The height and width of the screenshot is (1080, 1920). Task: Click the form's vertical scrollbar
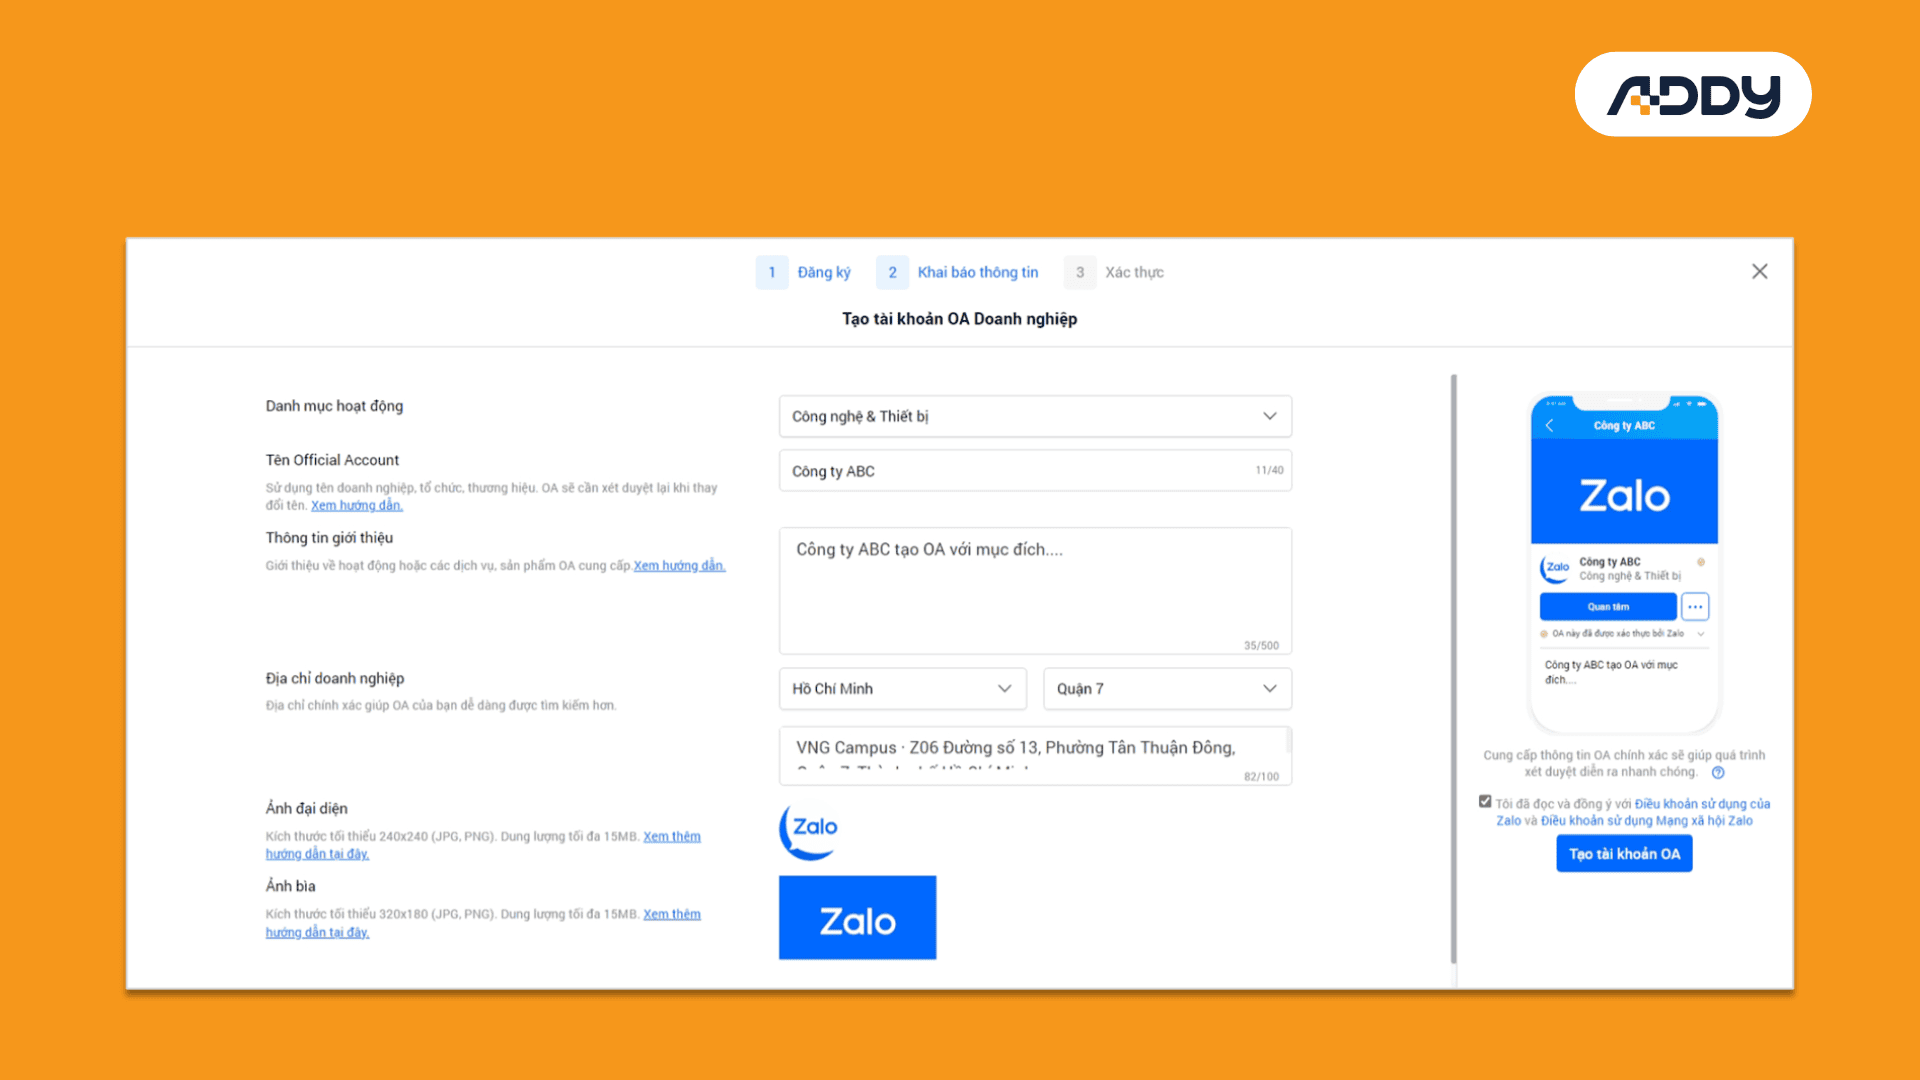tap(1454, 668)
